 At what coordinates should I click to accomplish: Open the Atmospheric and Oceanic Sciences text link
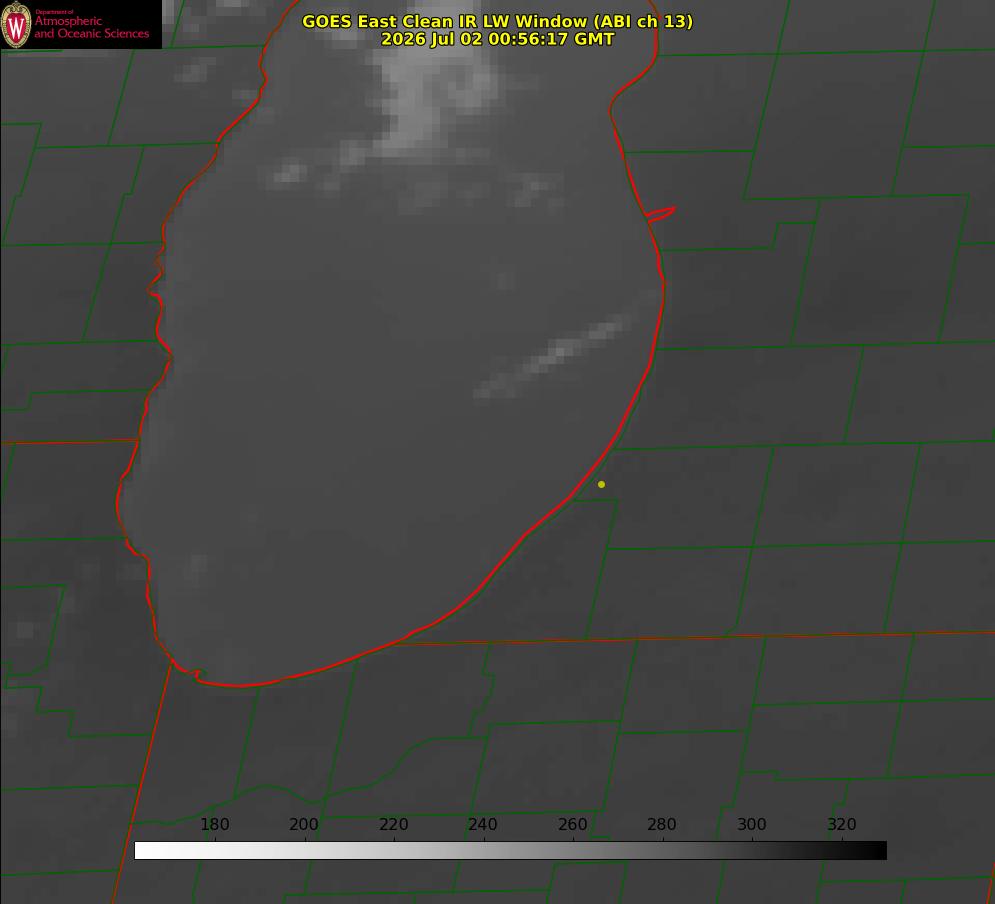tap(91, 27)
